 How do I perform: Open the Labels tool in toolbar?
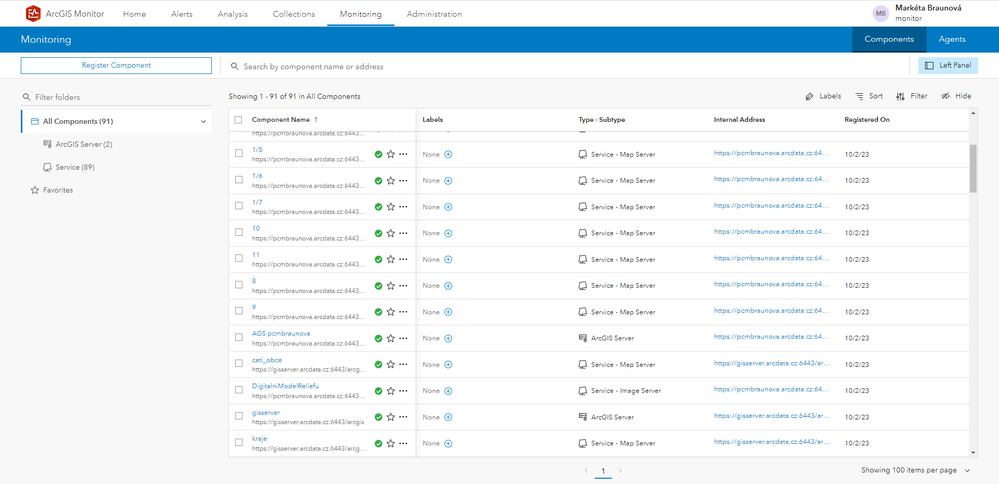tap(823, 96)
